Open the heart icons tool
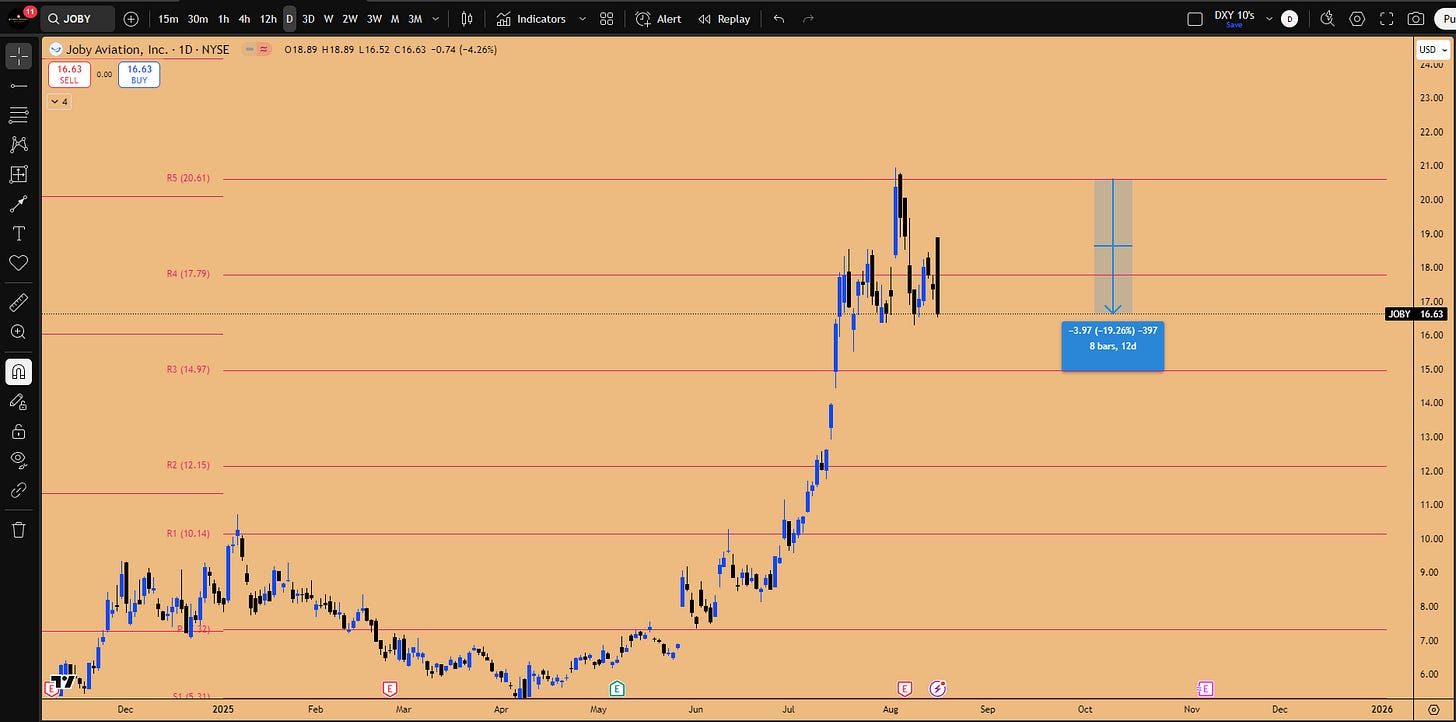This screenshot has height=722, width=1456. [x=18, y=263]
